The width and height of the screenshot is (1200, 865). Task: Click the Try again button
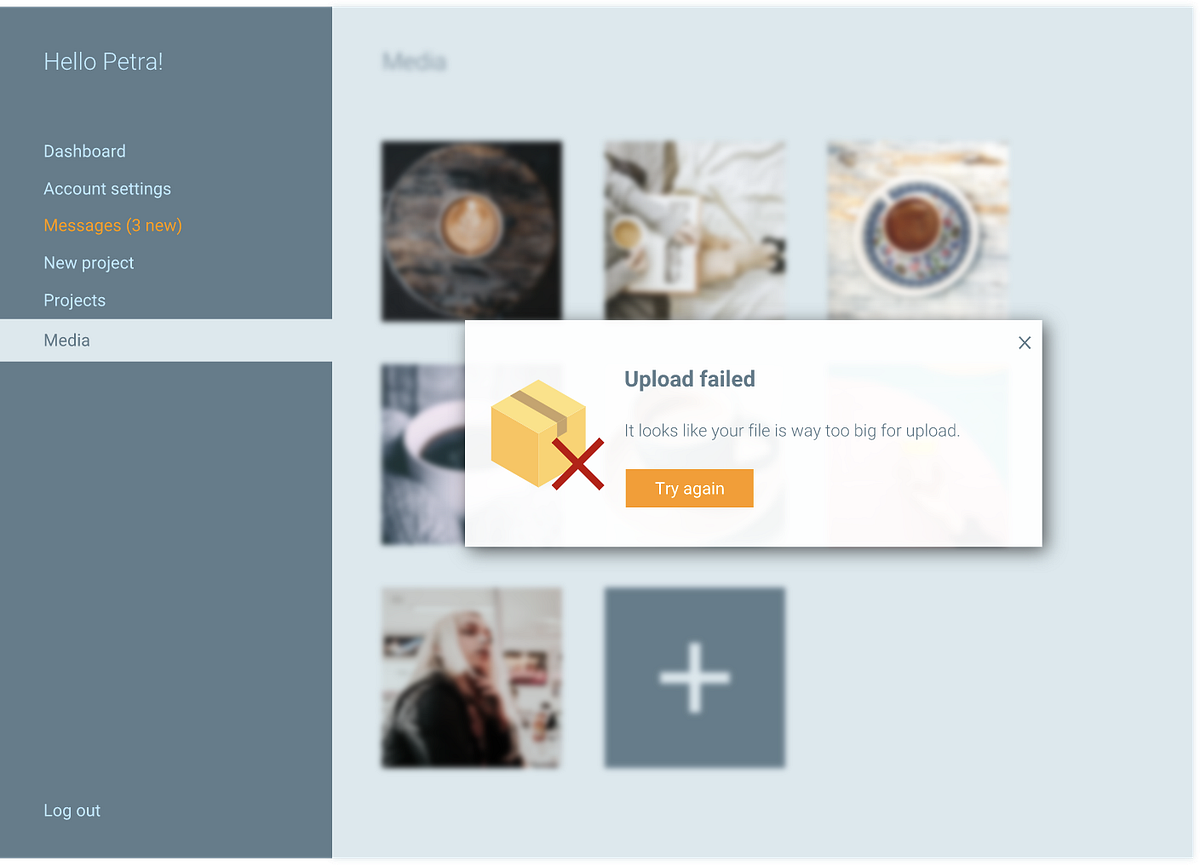pos(689,488)
